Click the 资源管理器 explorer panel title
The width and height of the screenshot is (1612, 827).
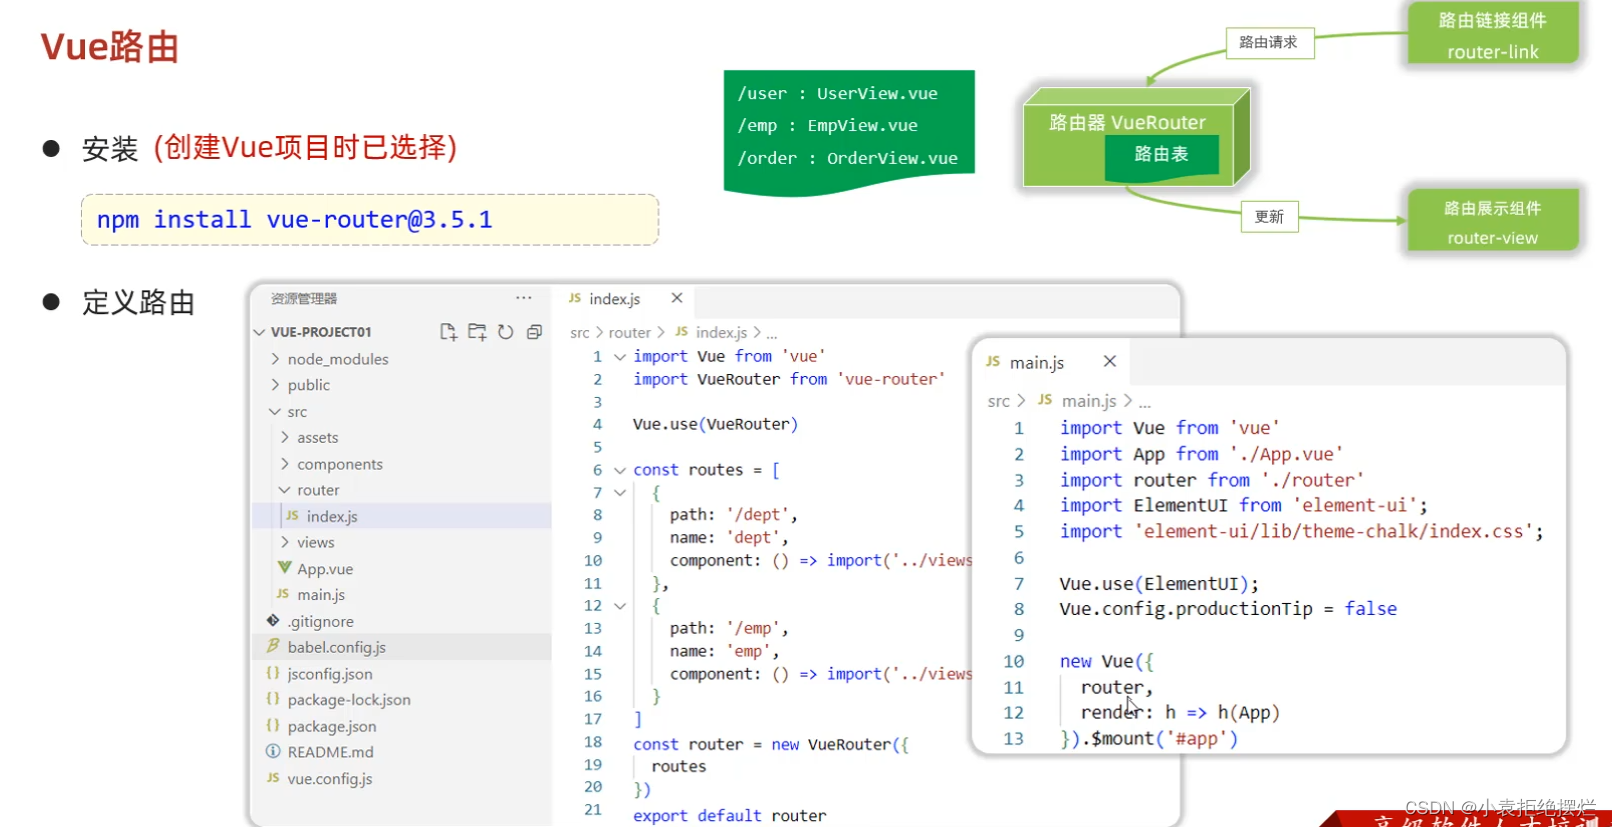[304, 299]
